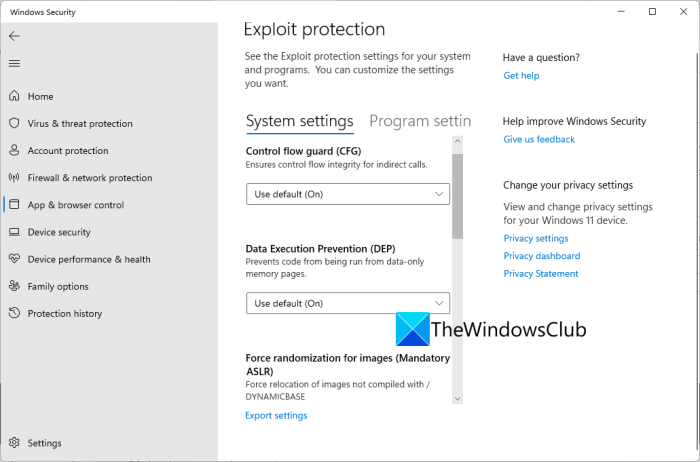700x462 pixels.
Task: Click the Privacy dashboard link
Action: [x=541, y=256]
